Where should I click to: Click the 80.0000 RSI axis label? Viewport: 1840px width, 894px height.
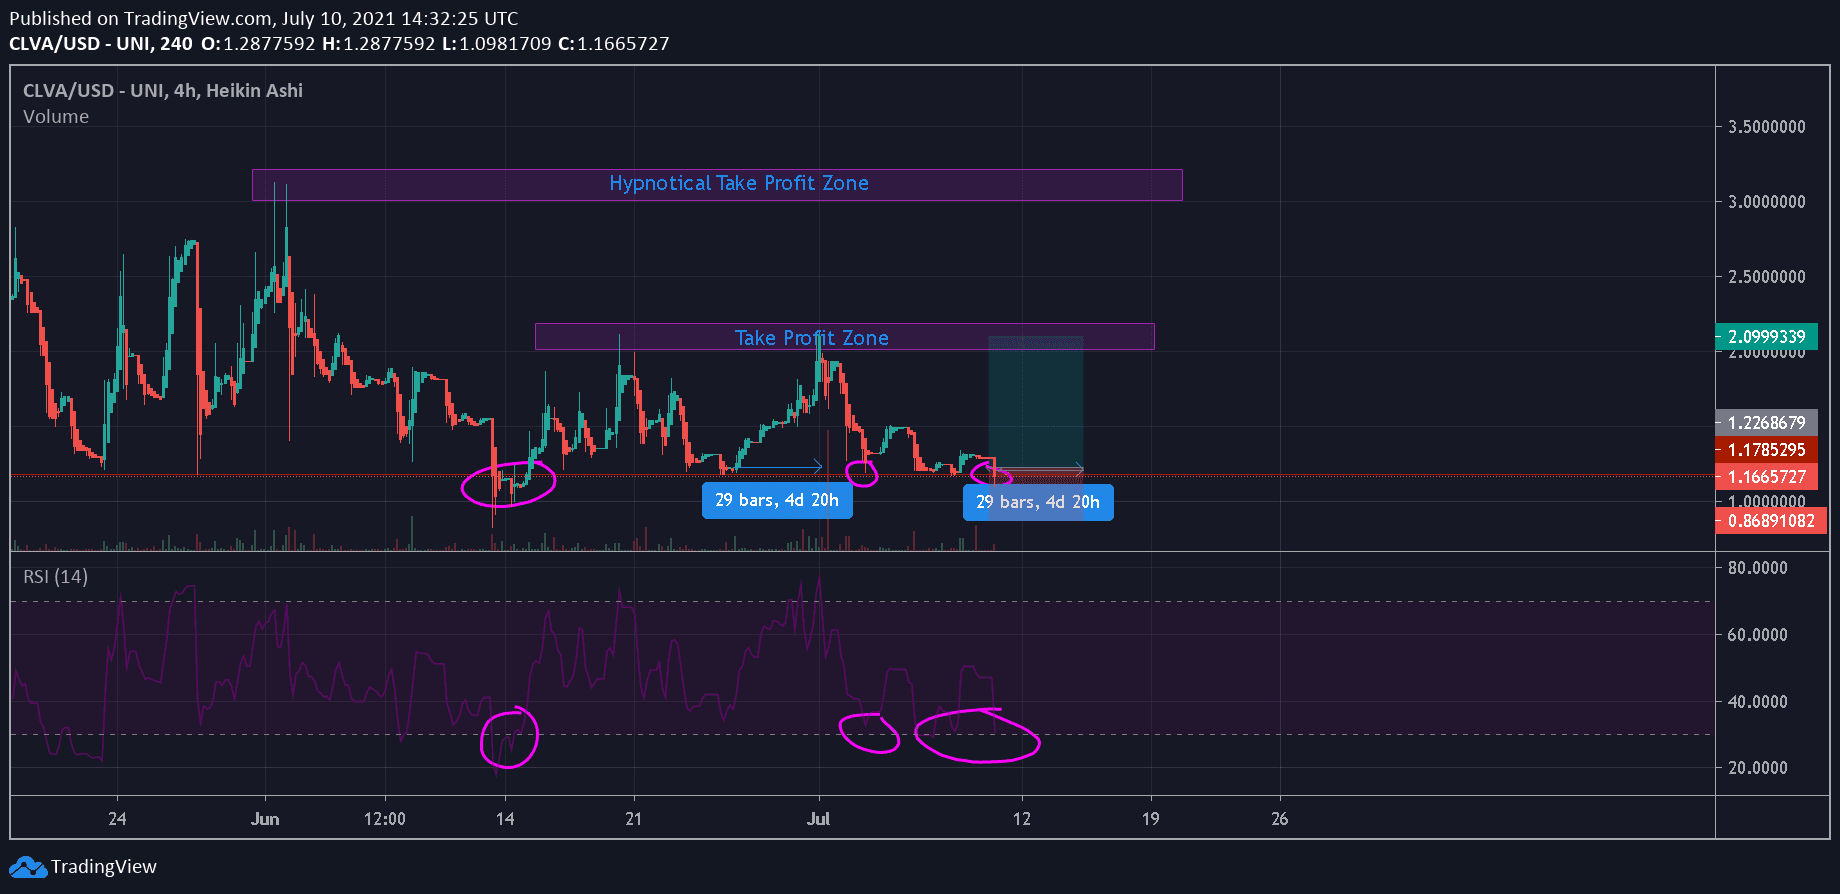(x=1757, y=568)
